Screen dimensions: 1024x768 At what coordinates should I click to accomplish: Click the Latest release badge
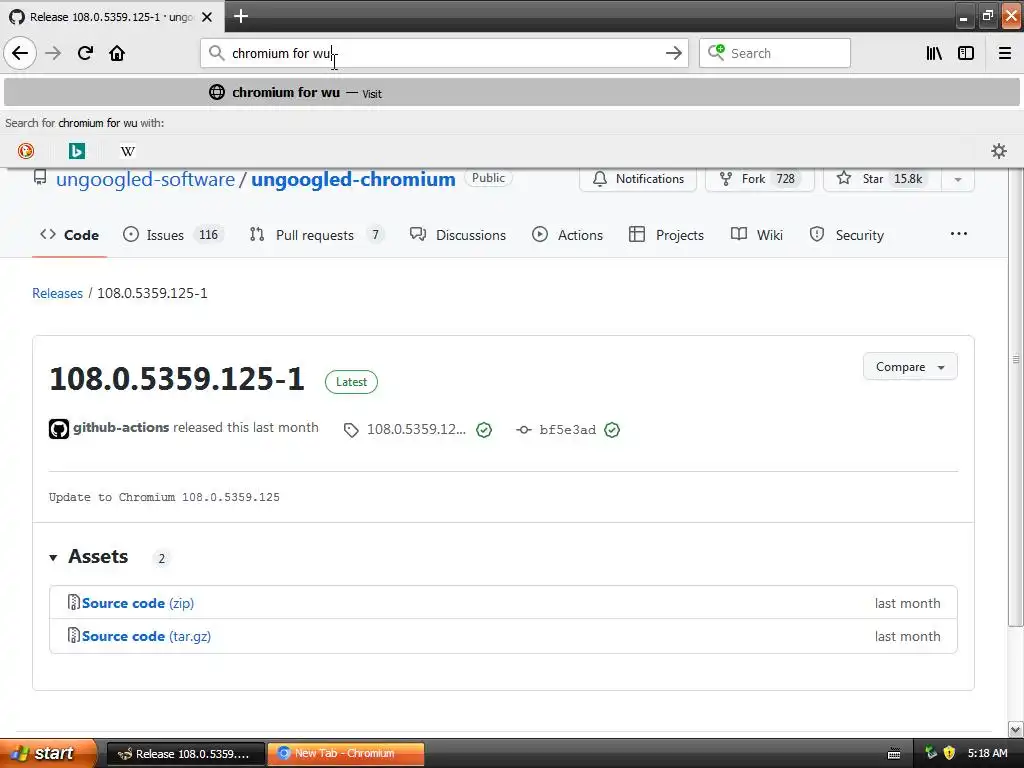point(351,382)
